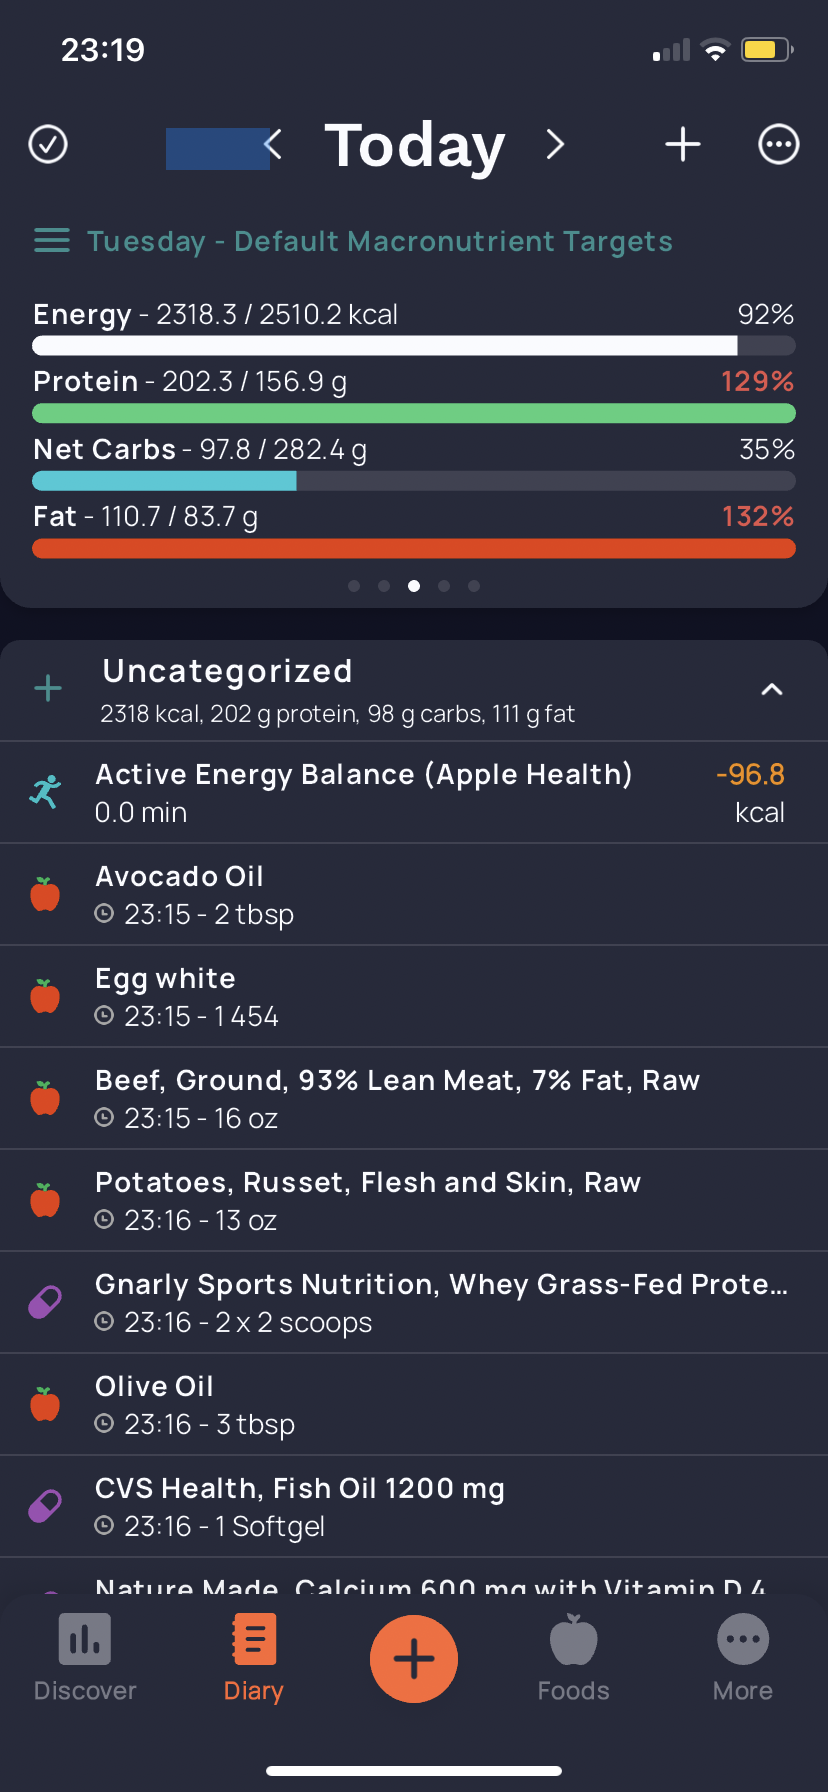Collapse the Uncategorized group chevron

point(772,689)
